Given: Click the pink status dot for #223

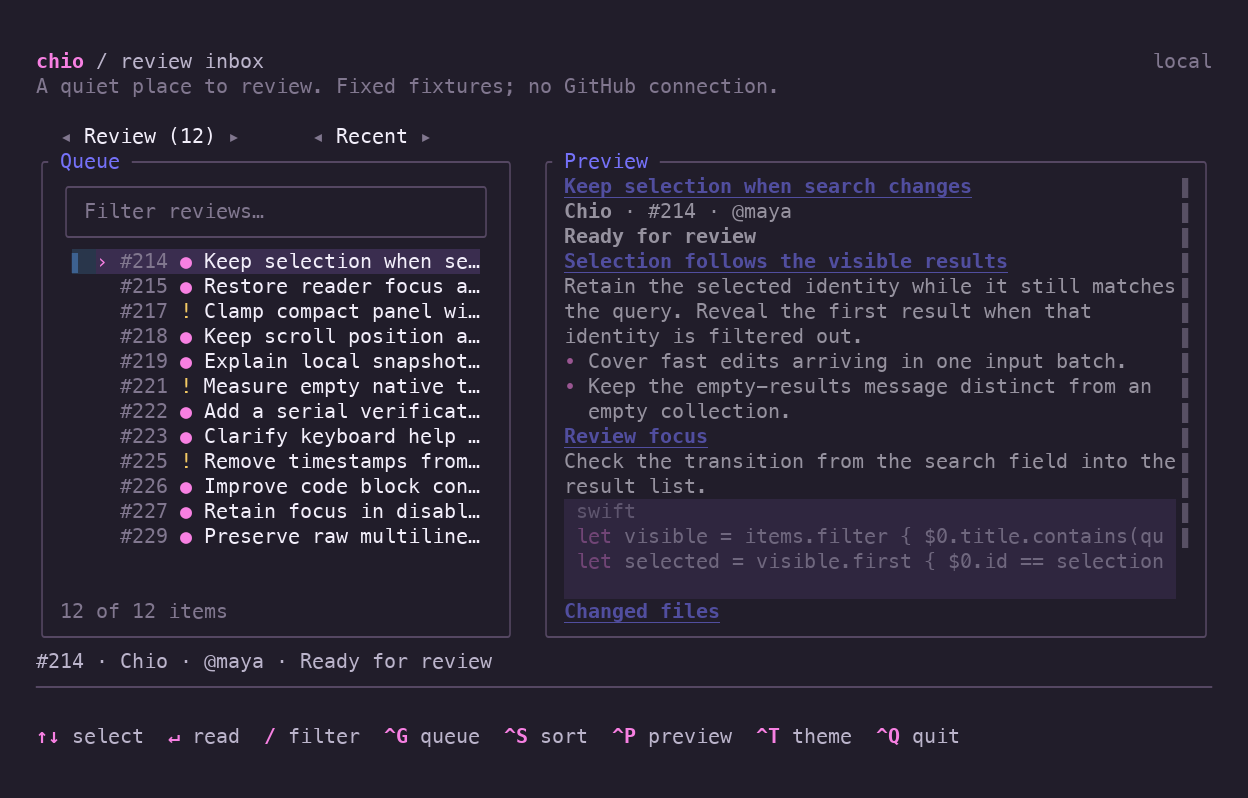Looking at the screenshot, I should [x=186, y=438].
